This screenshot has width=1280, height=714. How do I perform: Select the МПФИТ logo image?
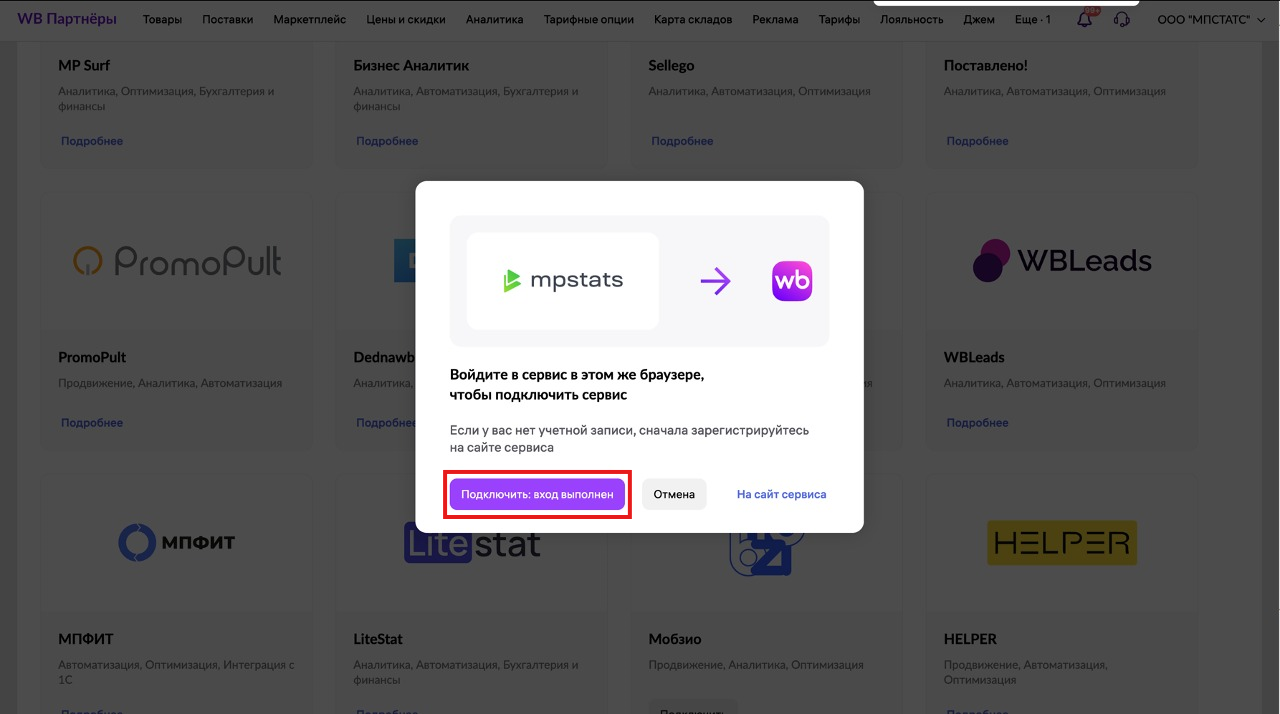(177, 542)
